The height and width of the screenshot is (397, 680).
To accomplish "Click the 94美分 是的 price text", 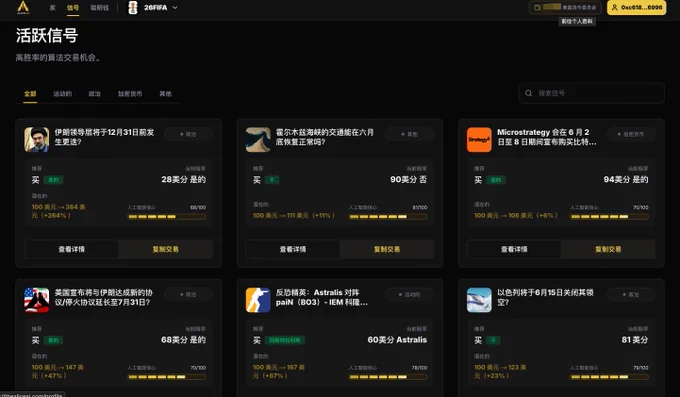I will click(x=626, y=180).
